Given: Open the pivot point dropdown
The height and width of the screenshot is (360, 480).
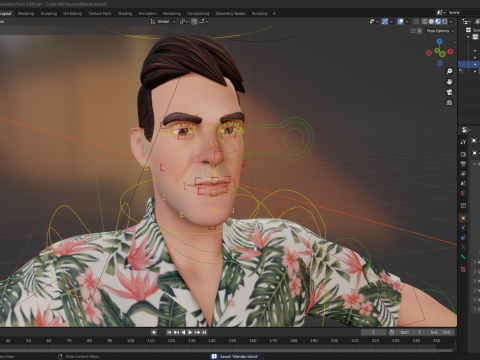Looking at the screenshot, I should coord(184,22).
